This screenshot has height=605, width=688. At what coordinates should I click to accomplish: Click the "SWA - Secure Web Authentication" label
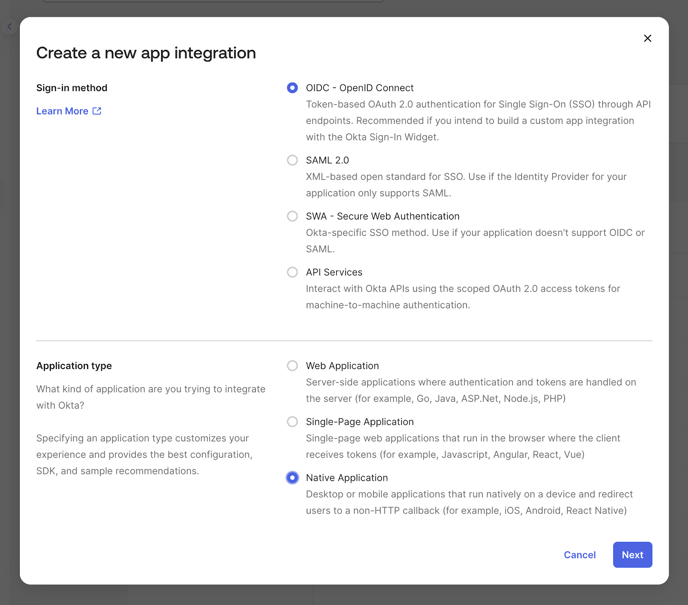click(382, 216)
